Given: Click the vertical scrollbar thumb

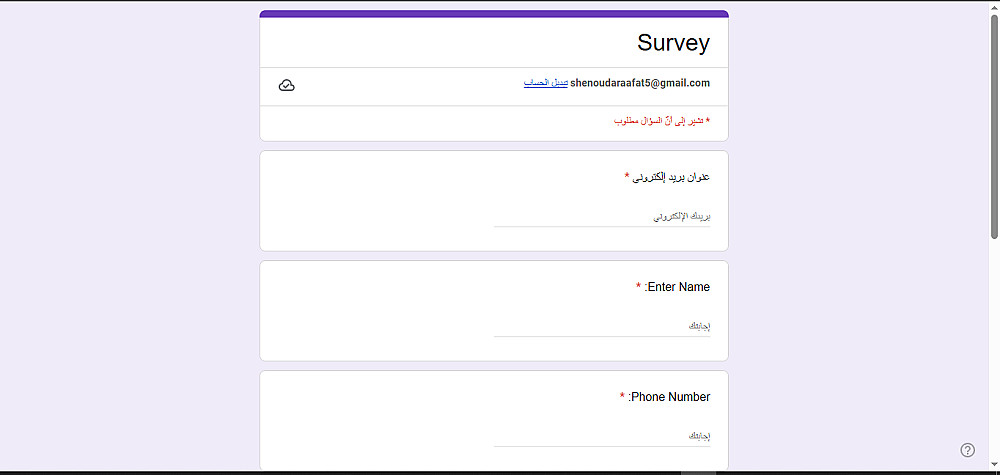Looking at the screenshot, I should tap(994, 125).
